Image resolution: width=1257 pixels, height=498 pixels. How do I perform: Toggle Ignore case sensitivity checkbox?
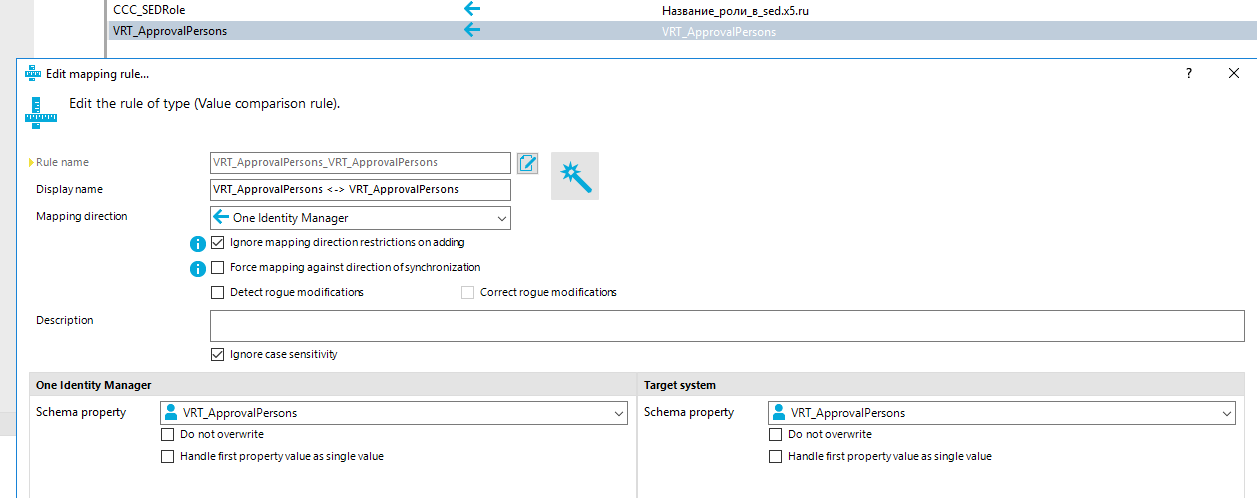pyautogui.click(x=218, y=355)
